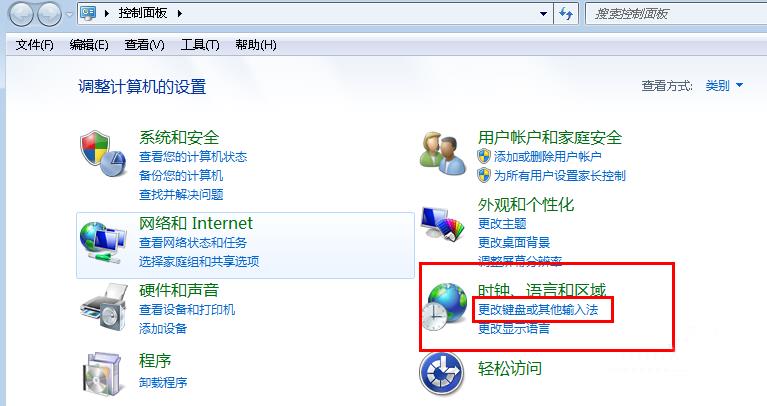Click the 卸载程序 link

click(x=163, y=383)
